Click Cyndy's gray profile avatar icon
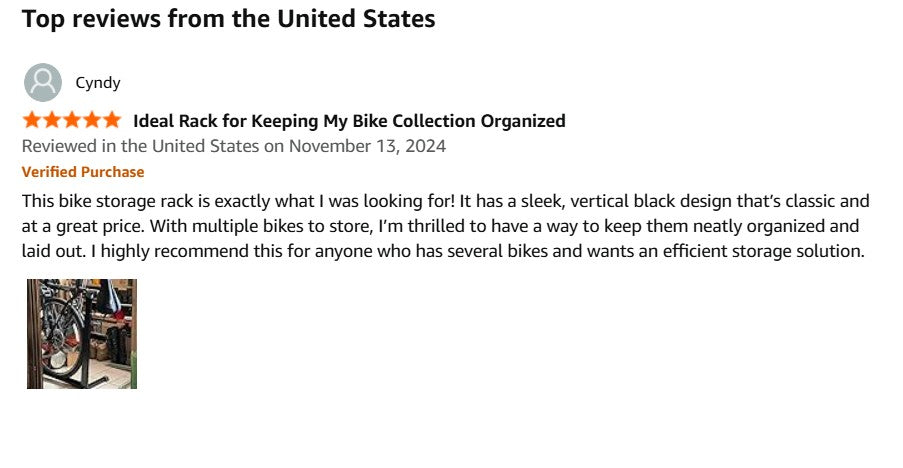 42,83
